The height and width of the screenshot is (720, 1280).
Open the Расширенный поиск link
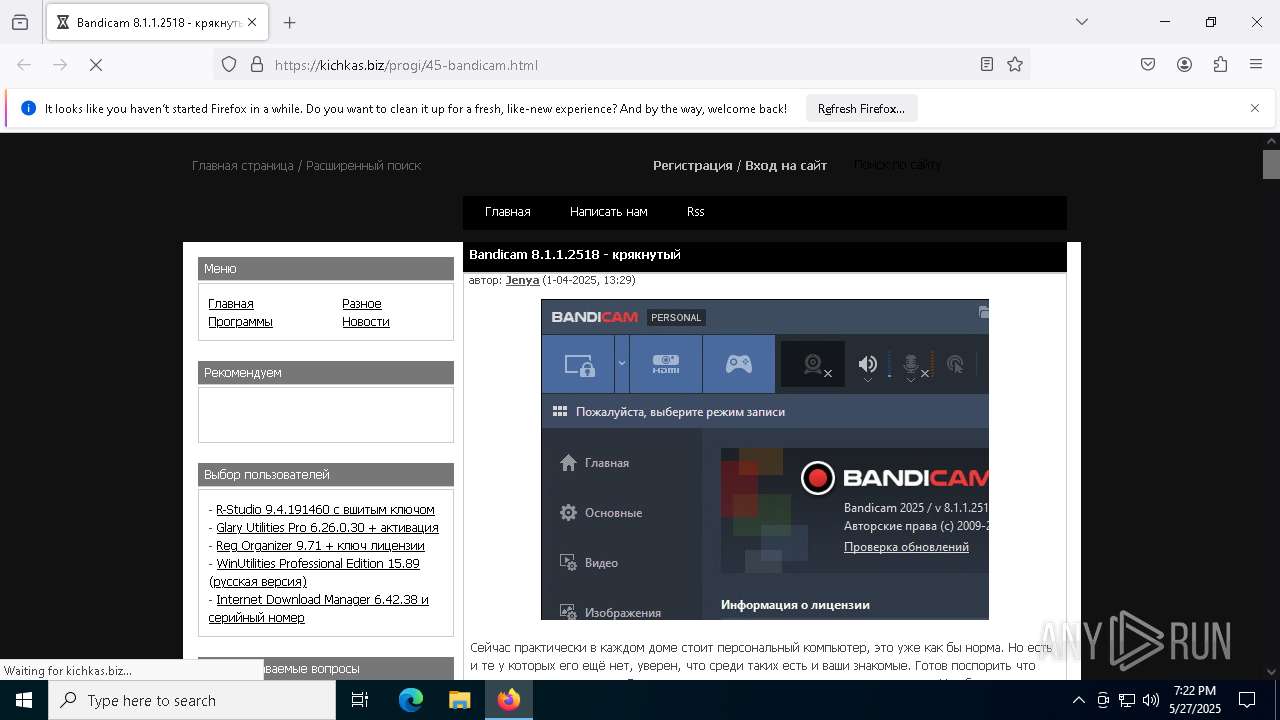(x=364, y=165)
